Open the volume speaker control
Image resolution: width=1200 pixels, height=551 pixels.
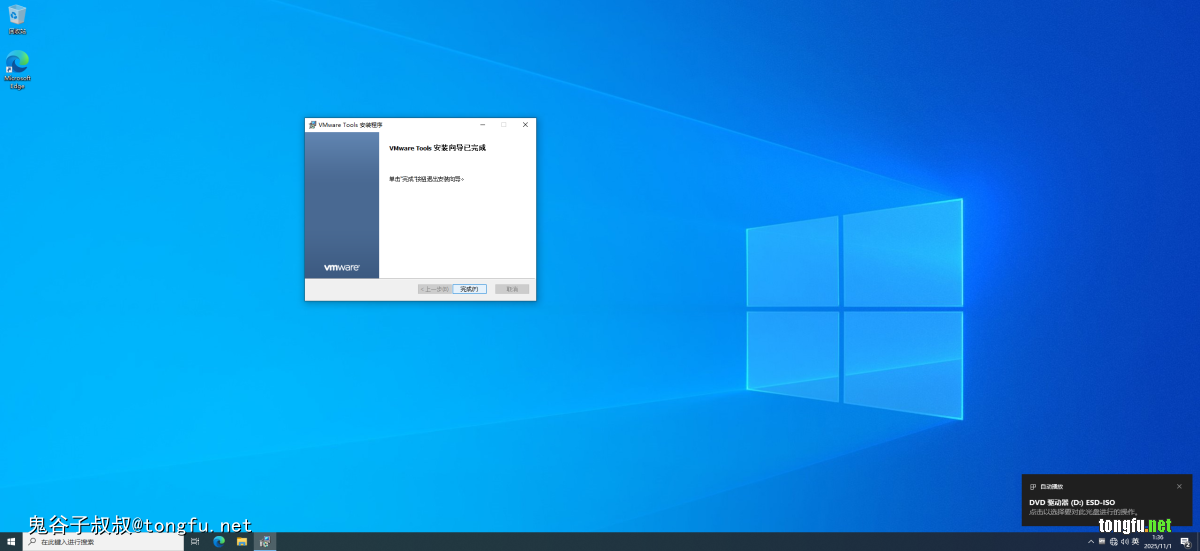tap(1124, 541)
